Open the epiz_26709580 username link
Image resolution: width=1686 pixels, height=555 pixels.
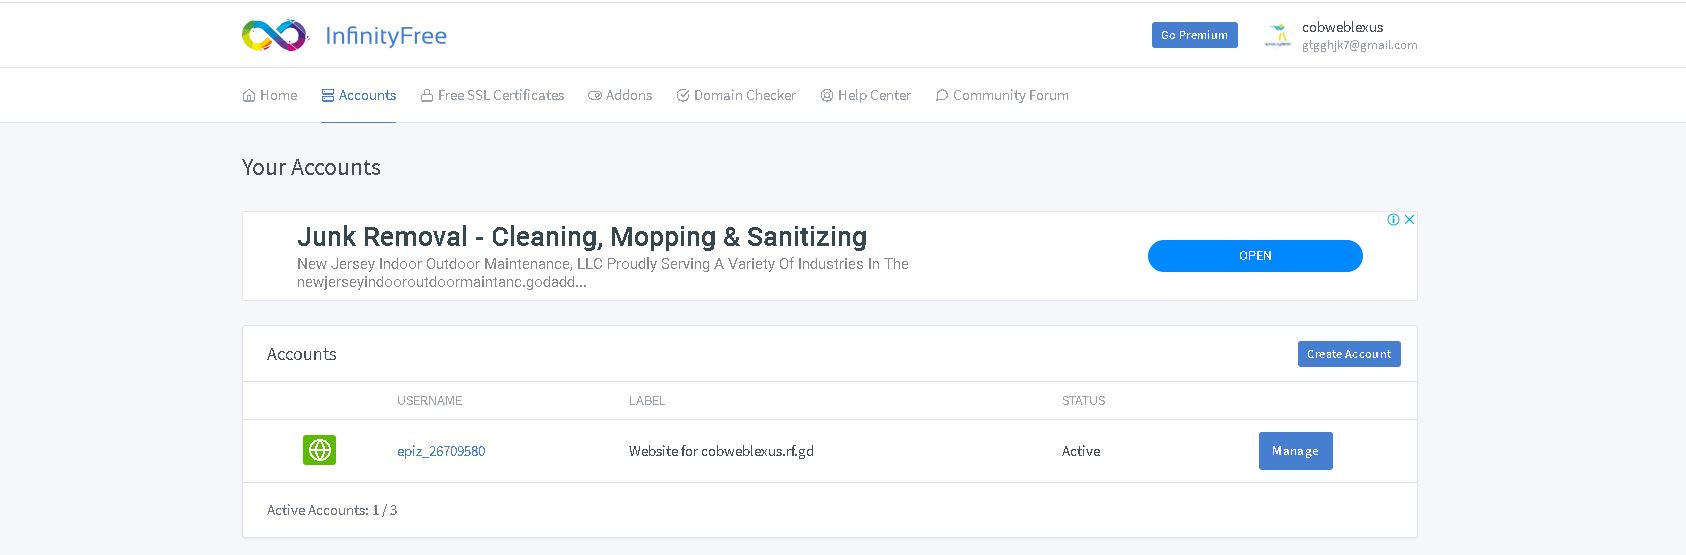pyautogui.click(x=441, y=451)
